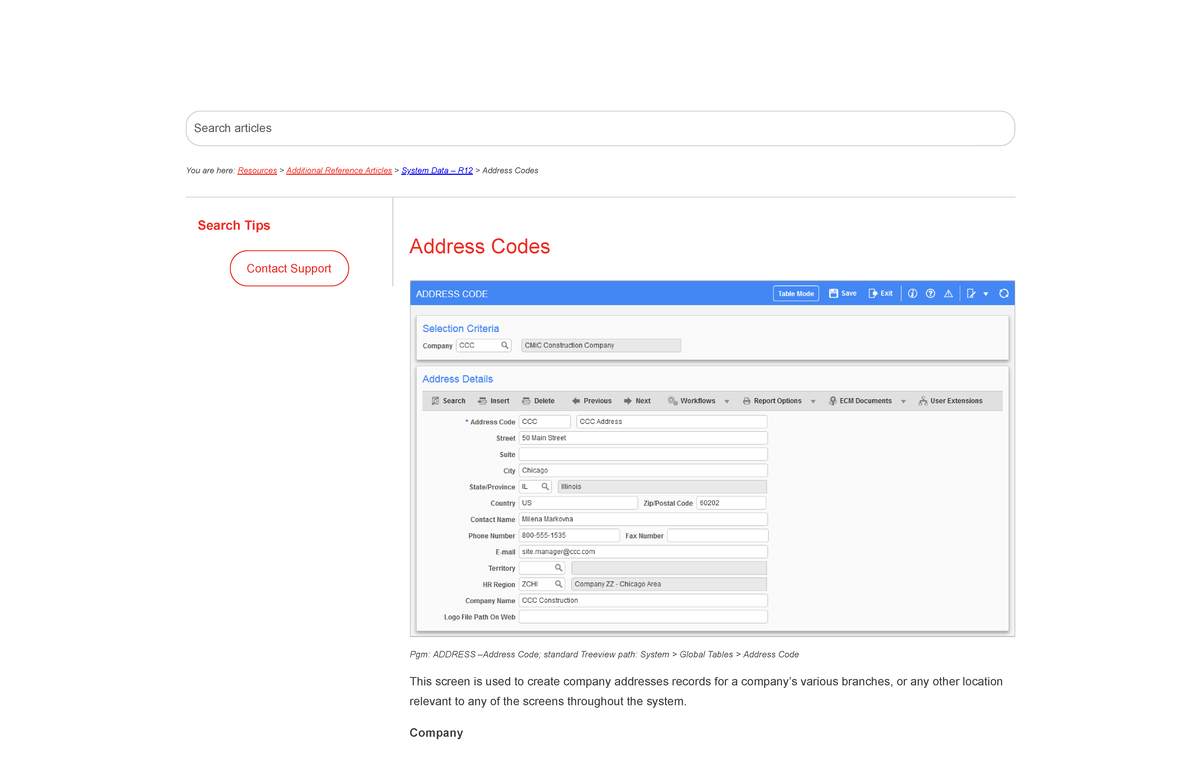Click the Exit icon on the title bar
The image size is (1200, 776).
point(878,293)
